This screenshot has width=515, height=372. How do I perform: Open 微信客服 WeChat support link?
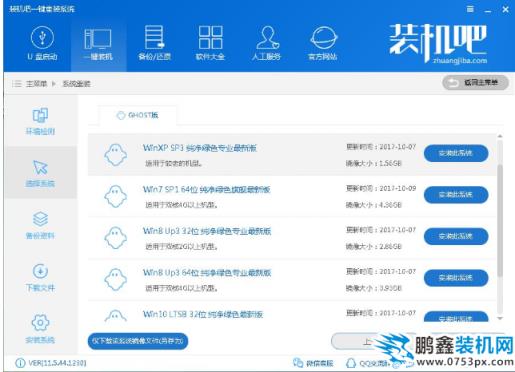313,363
